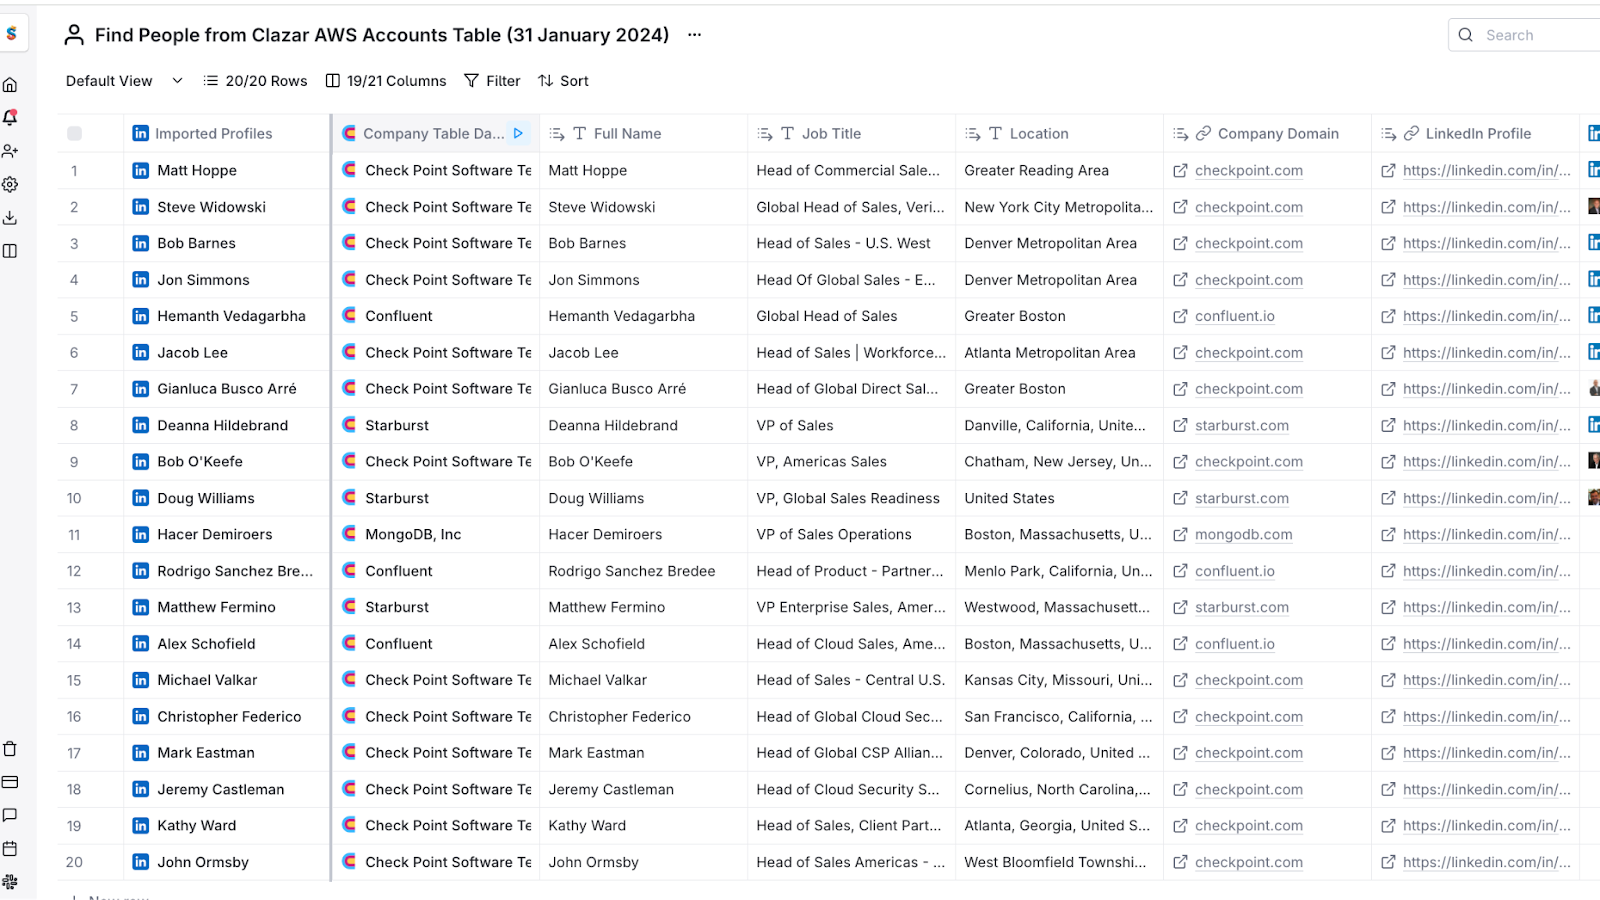Open the trash icon in the sidebar
Viewport: 1600px width, 900px height.
tap(10, 749)
